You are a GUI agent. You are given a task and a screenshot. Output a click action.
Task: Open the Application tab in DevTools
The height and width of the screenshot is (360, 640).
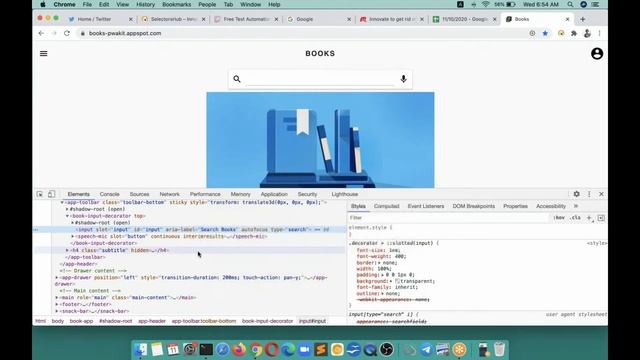click(274, 194)
